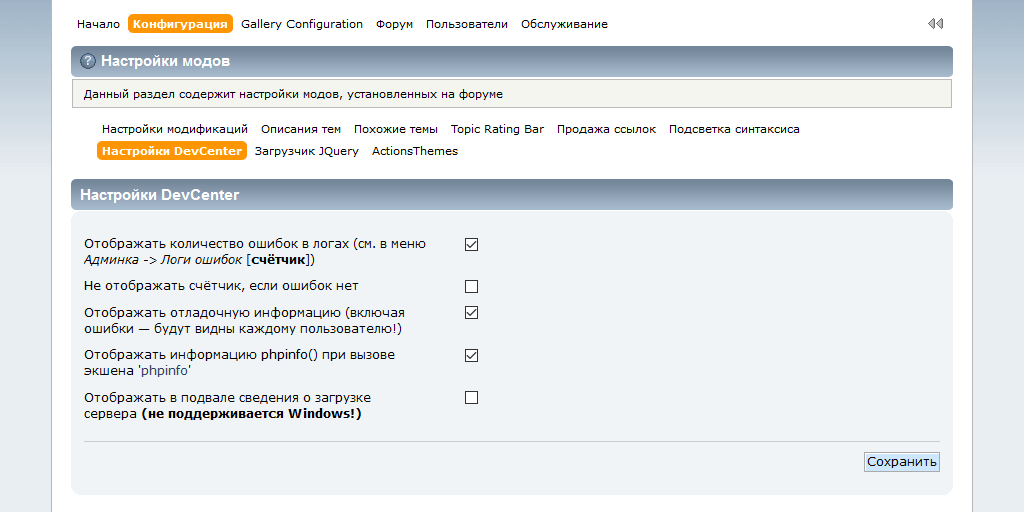1024x512 pixels.
Task: Click the double-arrow collapse icon at top right
Action: (x=935, y=24)
